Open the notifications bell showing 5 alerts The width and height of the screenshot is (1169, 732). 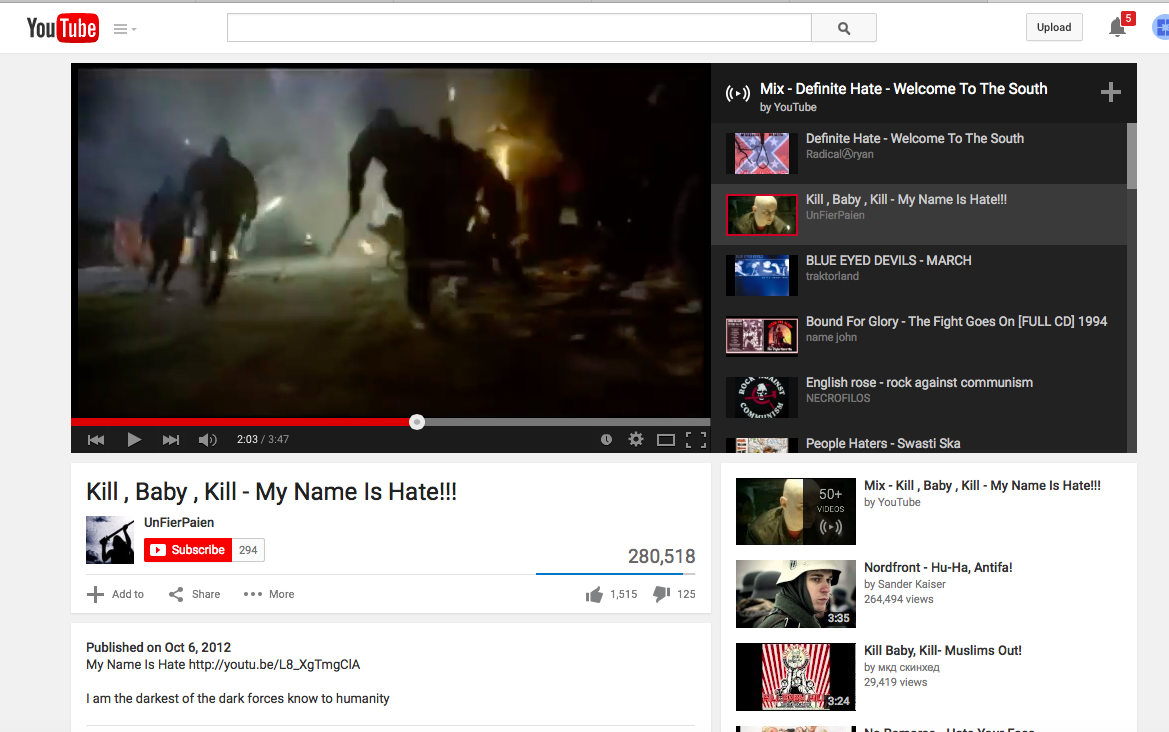[1118, 28]
